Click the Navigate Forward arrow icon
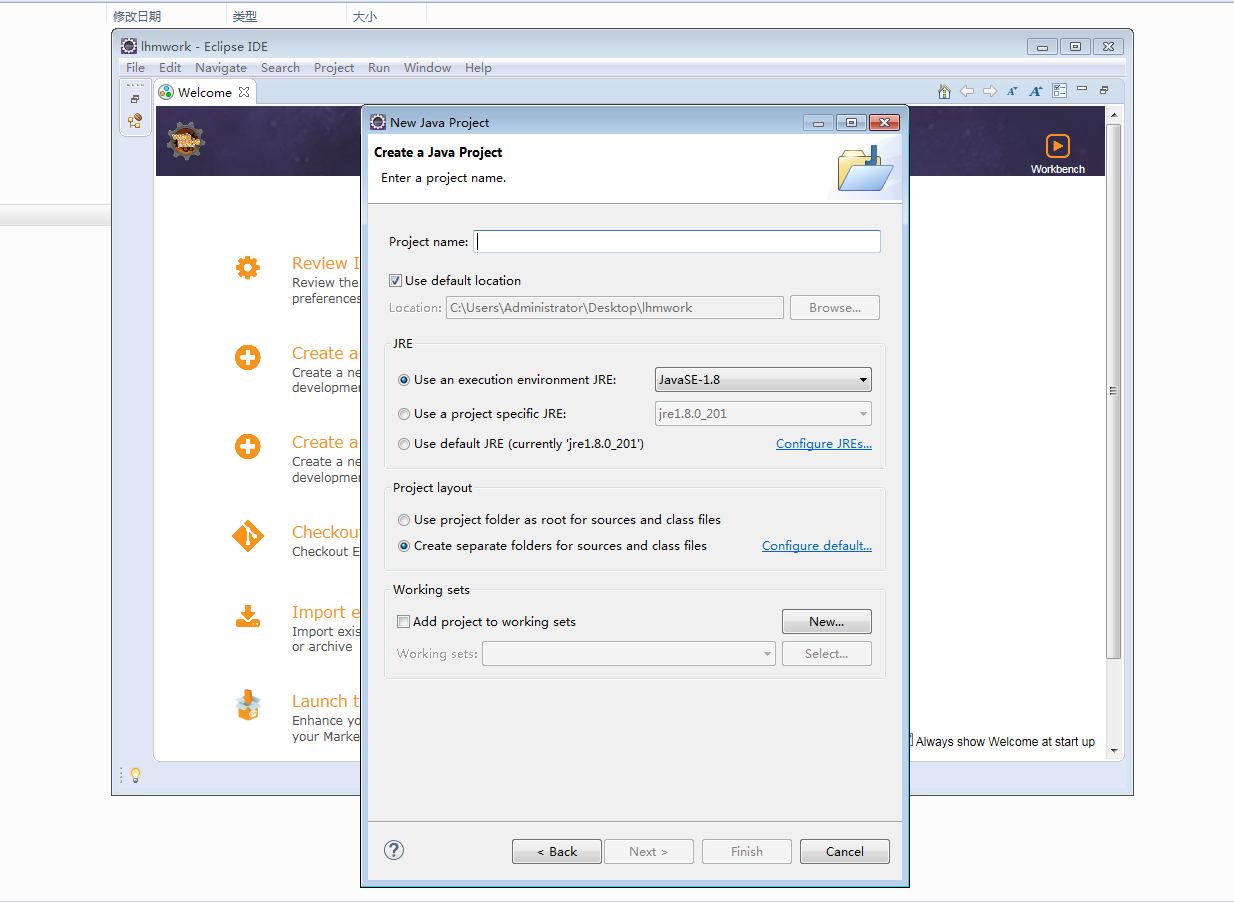 990,91
